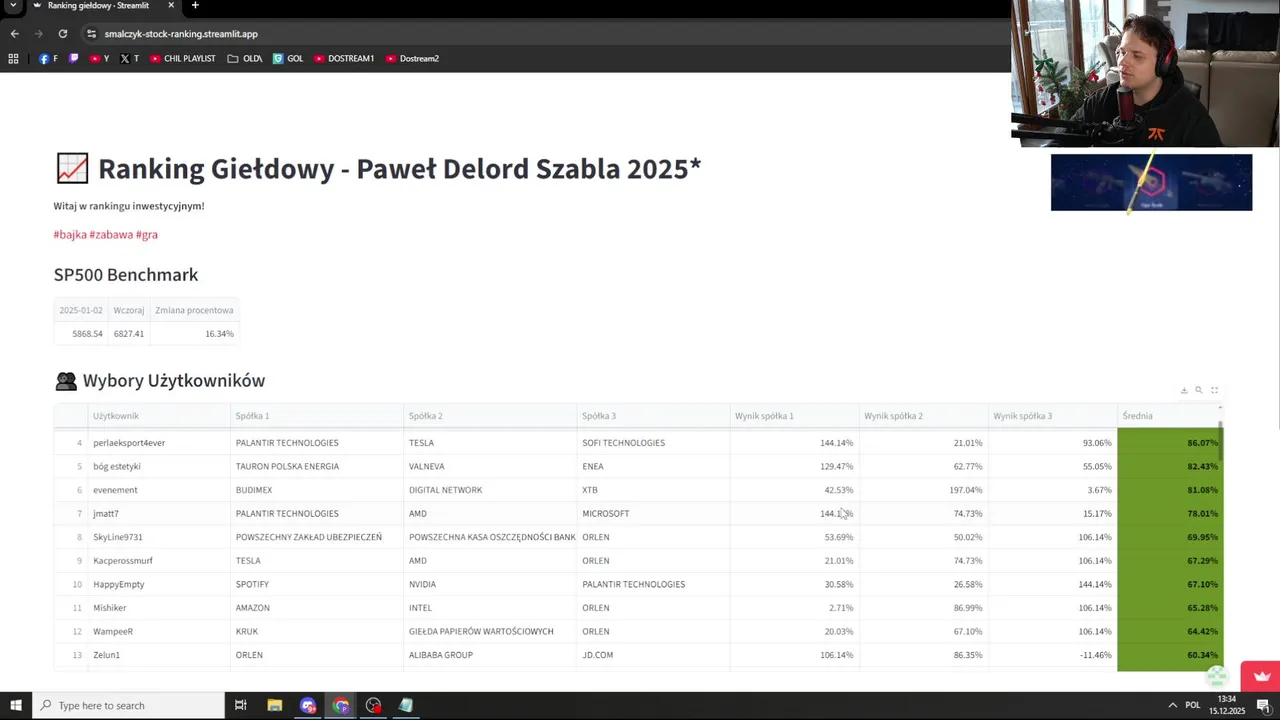This screenshot has height=720, width=1280.
Task: Click the DIGITAL NETWORK cell
Action: tap(490, 490)
